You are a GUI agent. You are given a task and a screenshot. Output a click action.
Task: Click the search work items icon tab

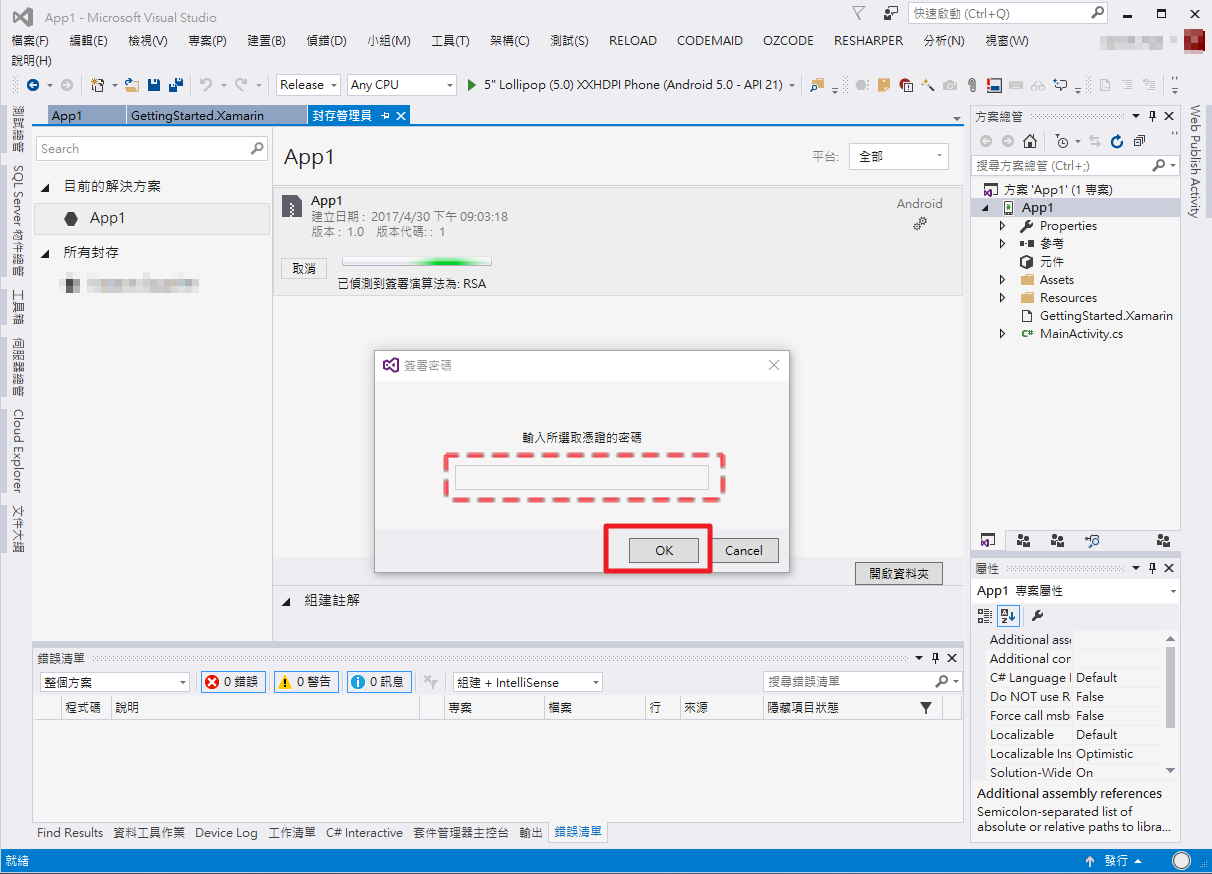(1092, 541)
